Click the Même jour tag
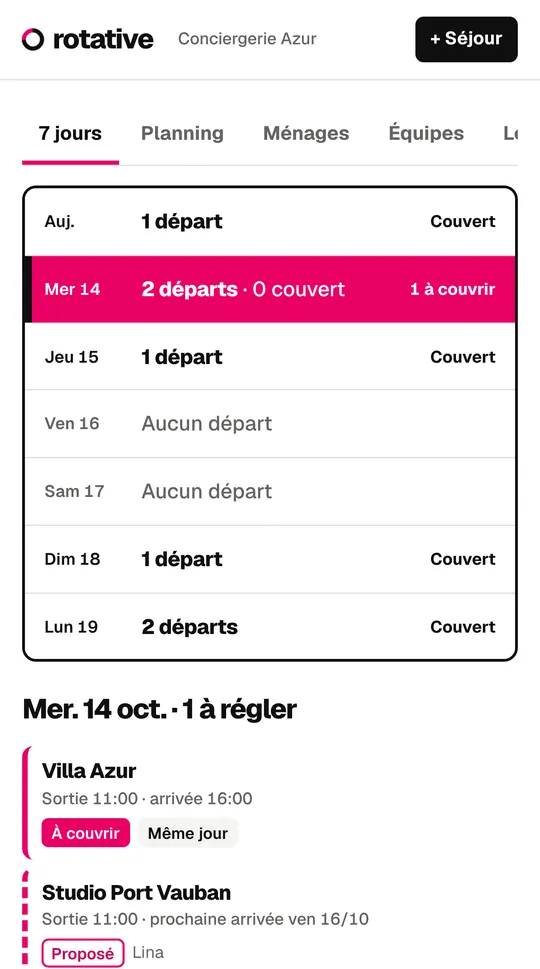Screen dimensions: 540x969 tap(188, 833)
